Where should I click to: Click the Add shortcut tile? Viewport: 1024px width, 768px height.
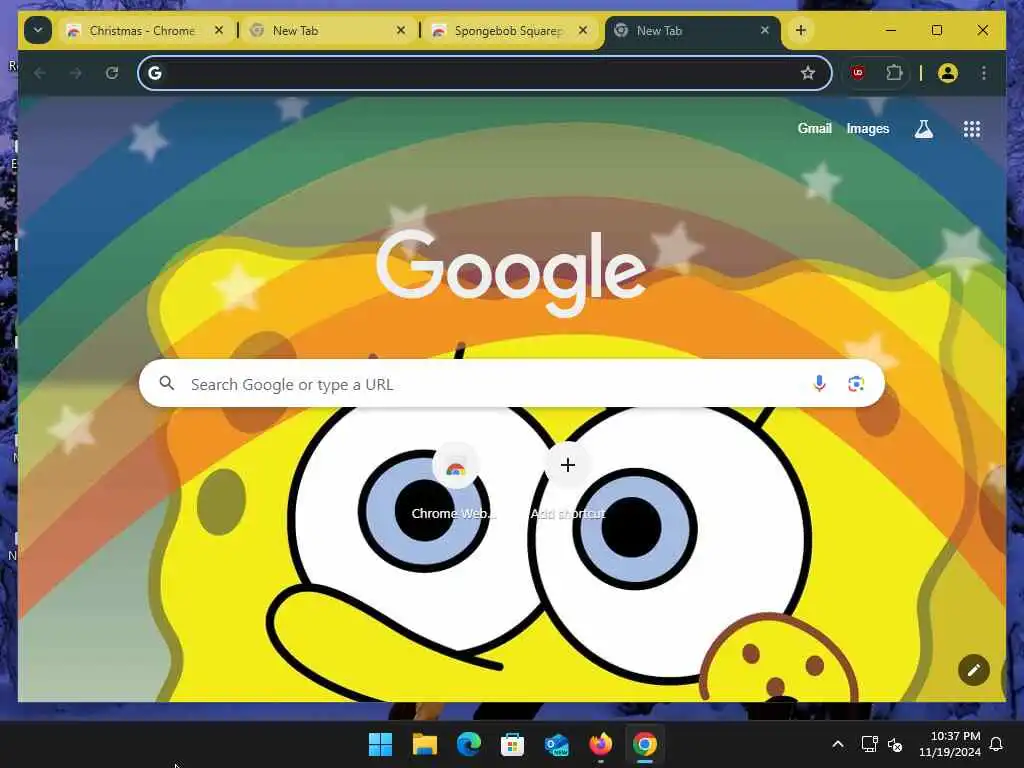pos(568,483)
